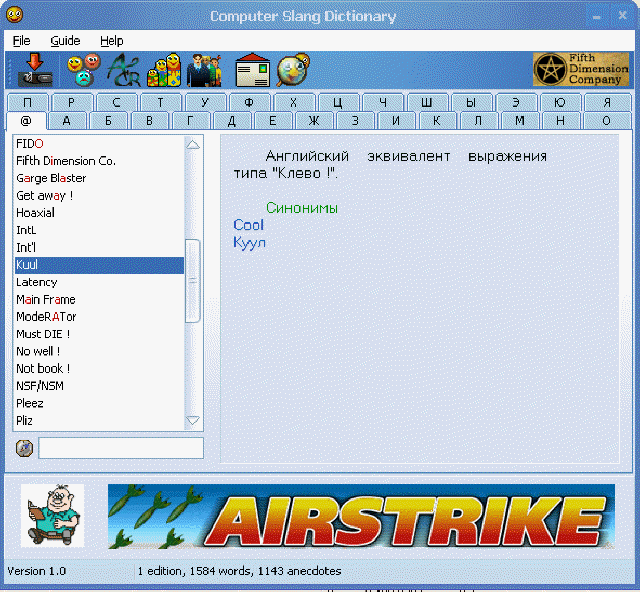The width and height of the screenshot is (640, 592).
Task: Switch to the Э letter tab
Action: coord(516,102)
